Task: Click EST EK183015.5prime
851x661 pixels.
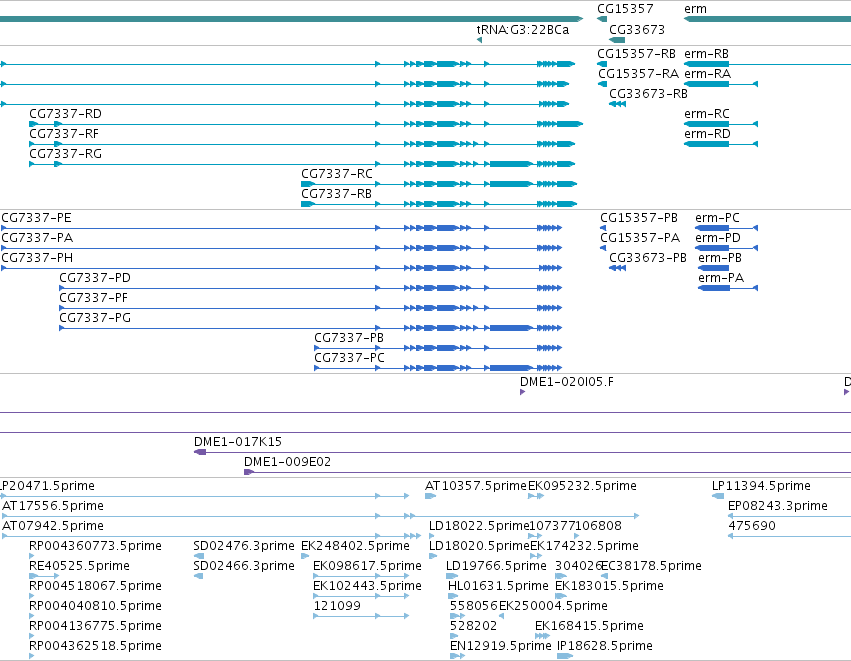Action: click(x=609, y=586)
